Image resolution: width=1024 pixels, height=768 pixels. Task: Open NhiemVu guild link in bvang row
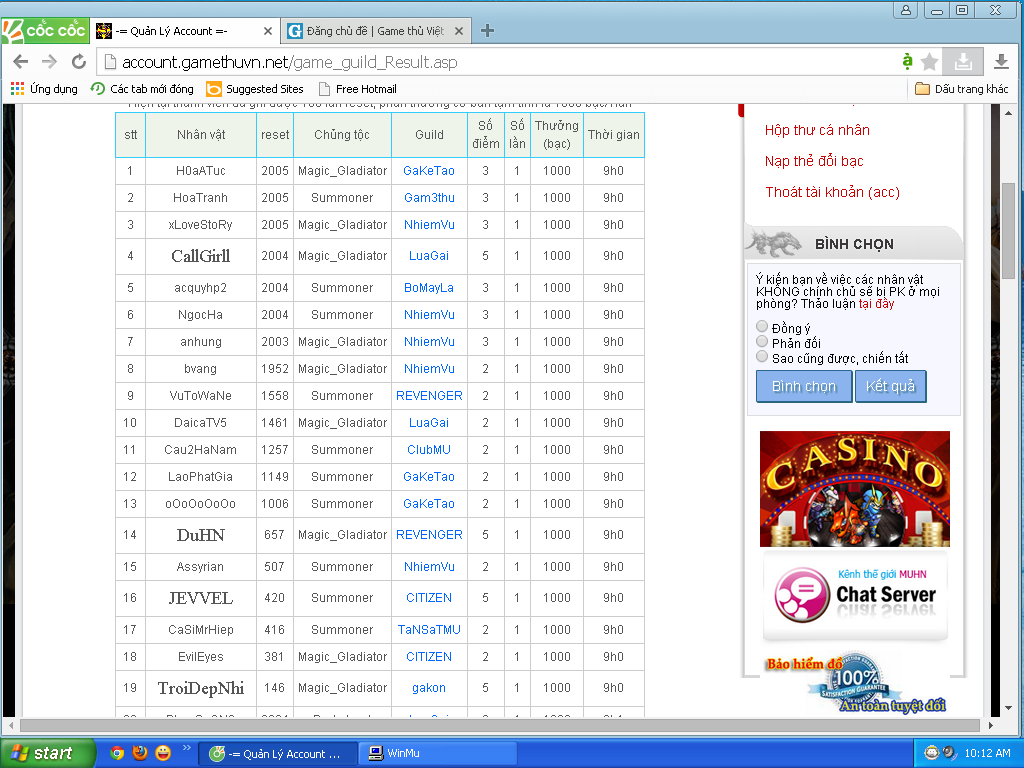(x=429, y=369)
